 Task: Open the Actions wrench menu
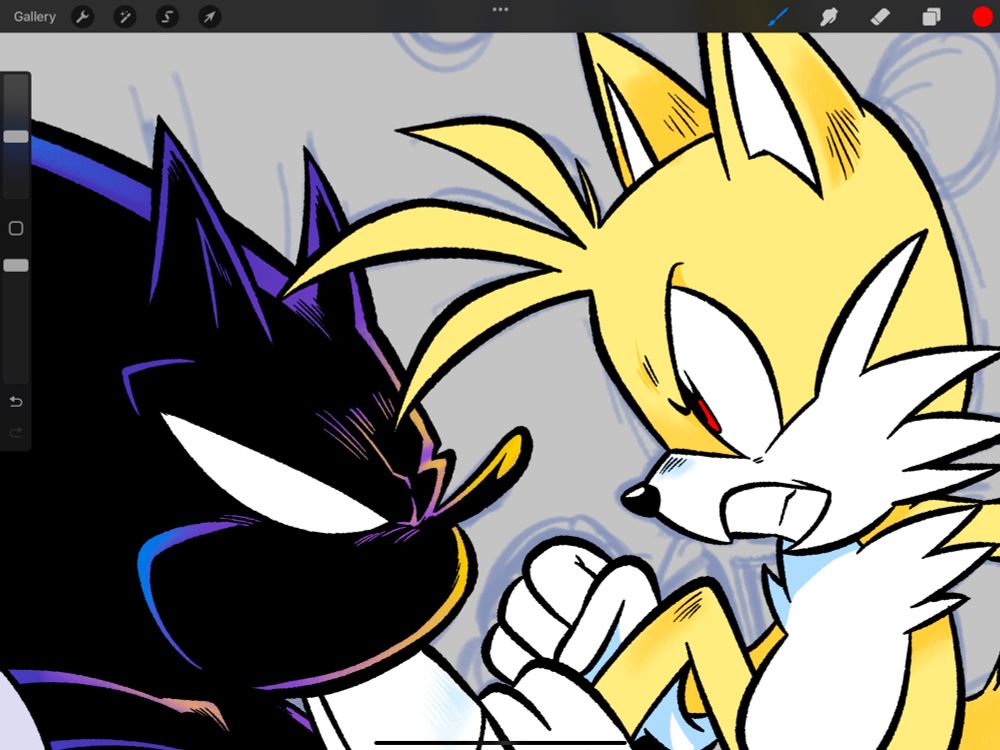pos(82,17)
